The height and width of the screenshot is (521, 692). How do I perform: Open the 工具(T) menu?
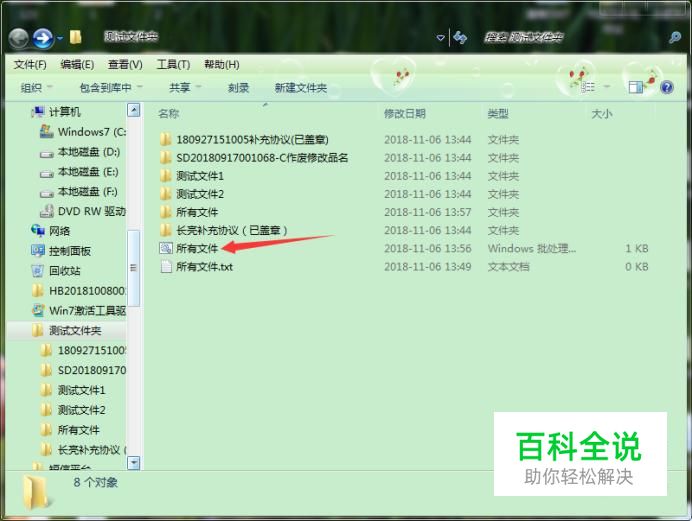173,65
